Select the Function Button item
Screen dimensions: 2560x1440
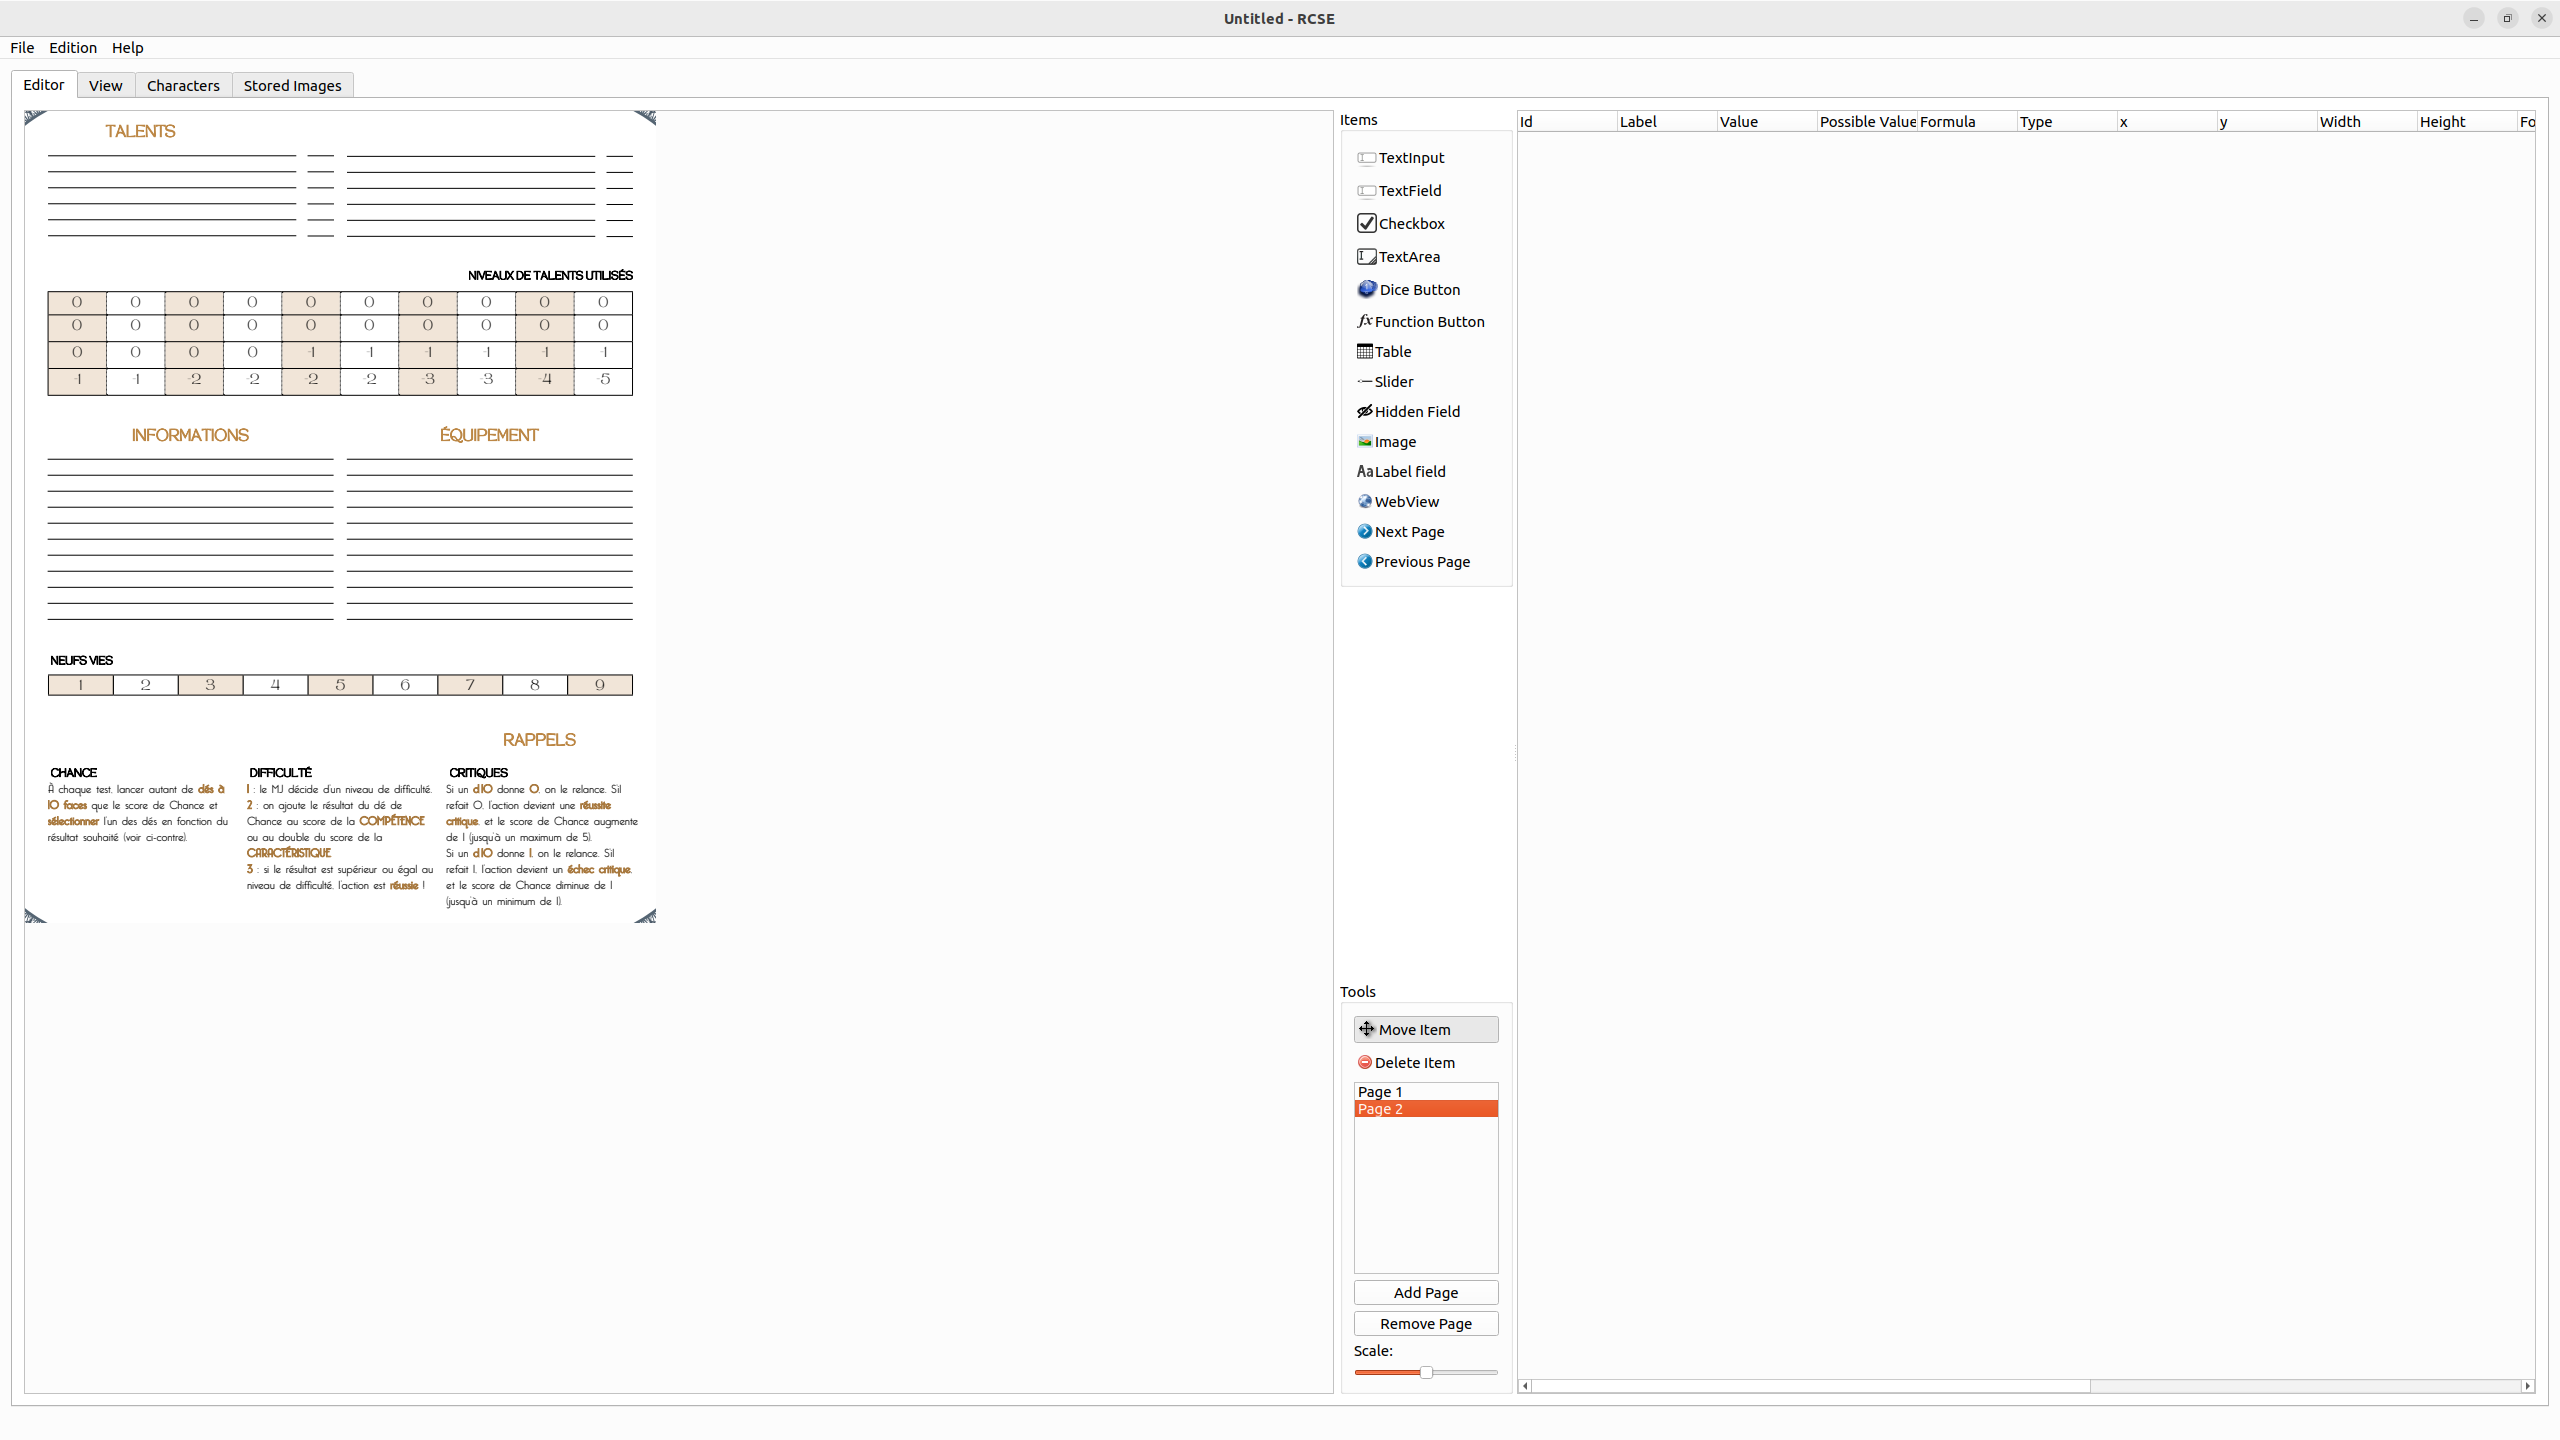(1429, 321)
